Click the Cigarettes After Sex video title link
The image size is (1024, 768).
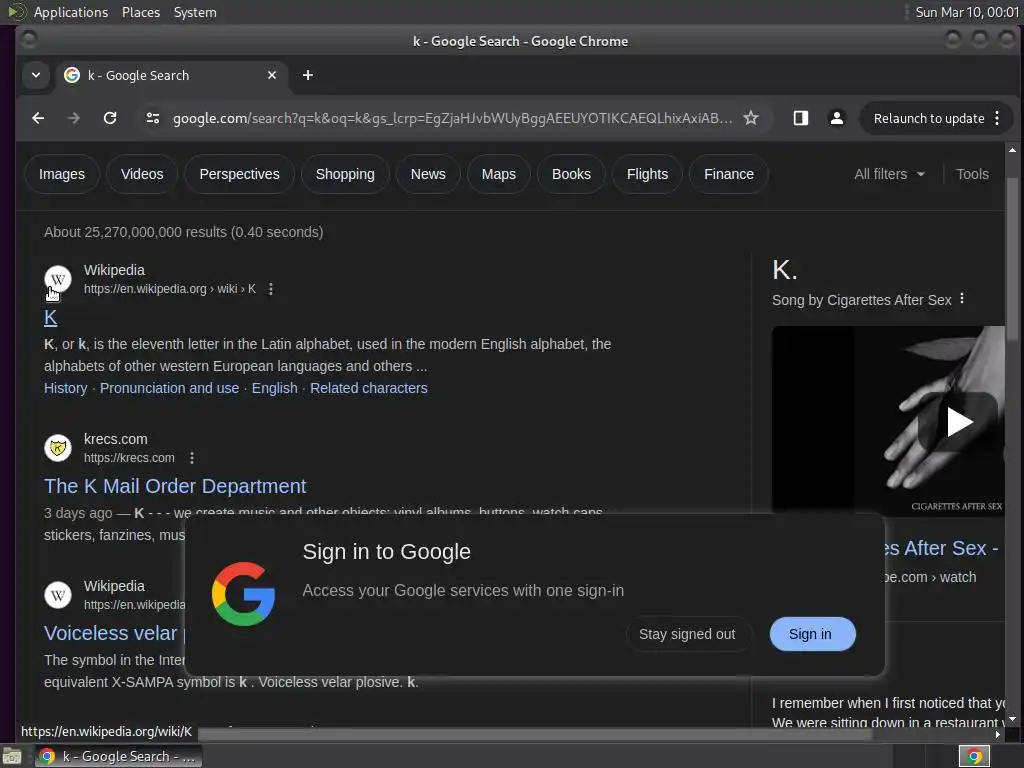[x=940, y=548]
